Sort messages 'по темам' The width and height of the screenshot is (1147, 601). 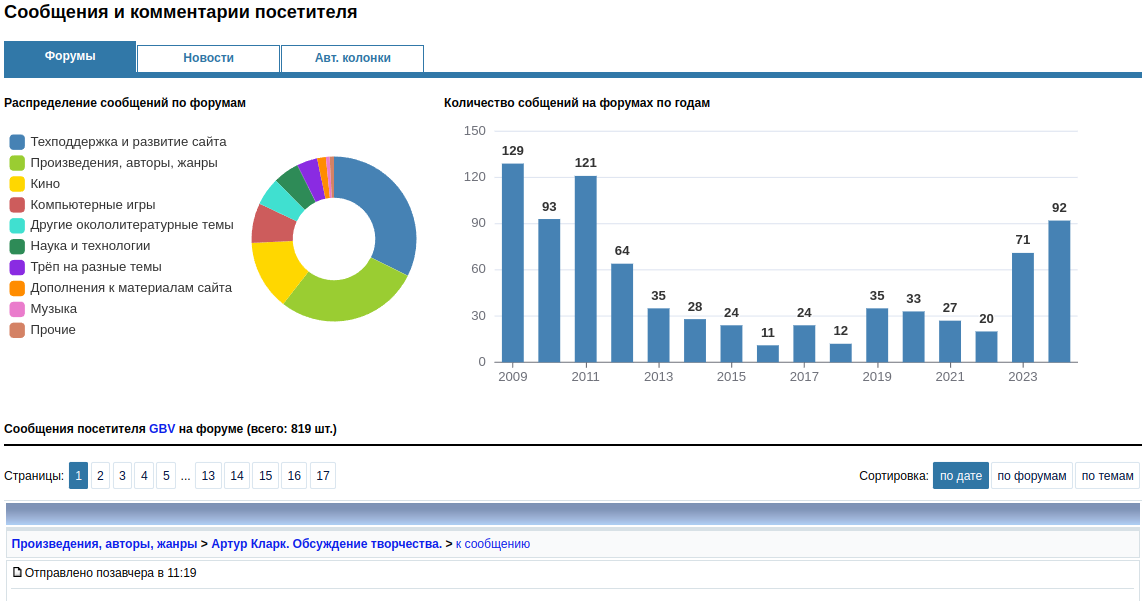[x=1107, y=476]
